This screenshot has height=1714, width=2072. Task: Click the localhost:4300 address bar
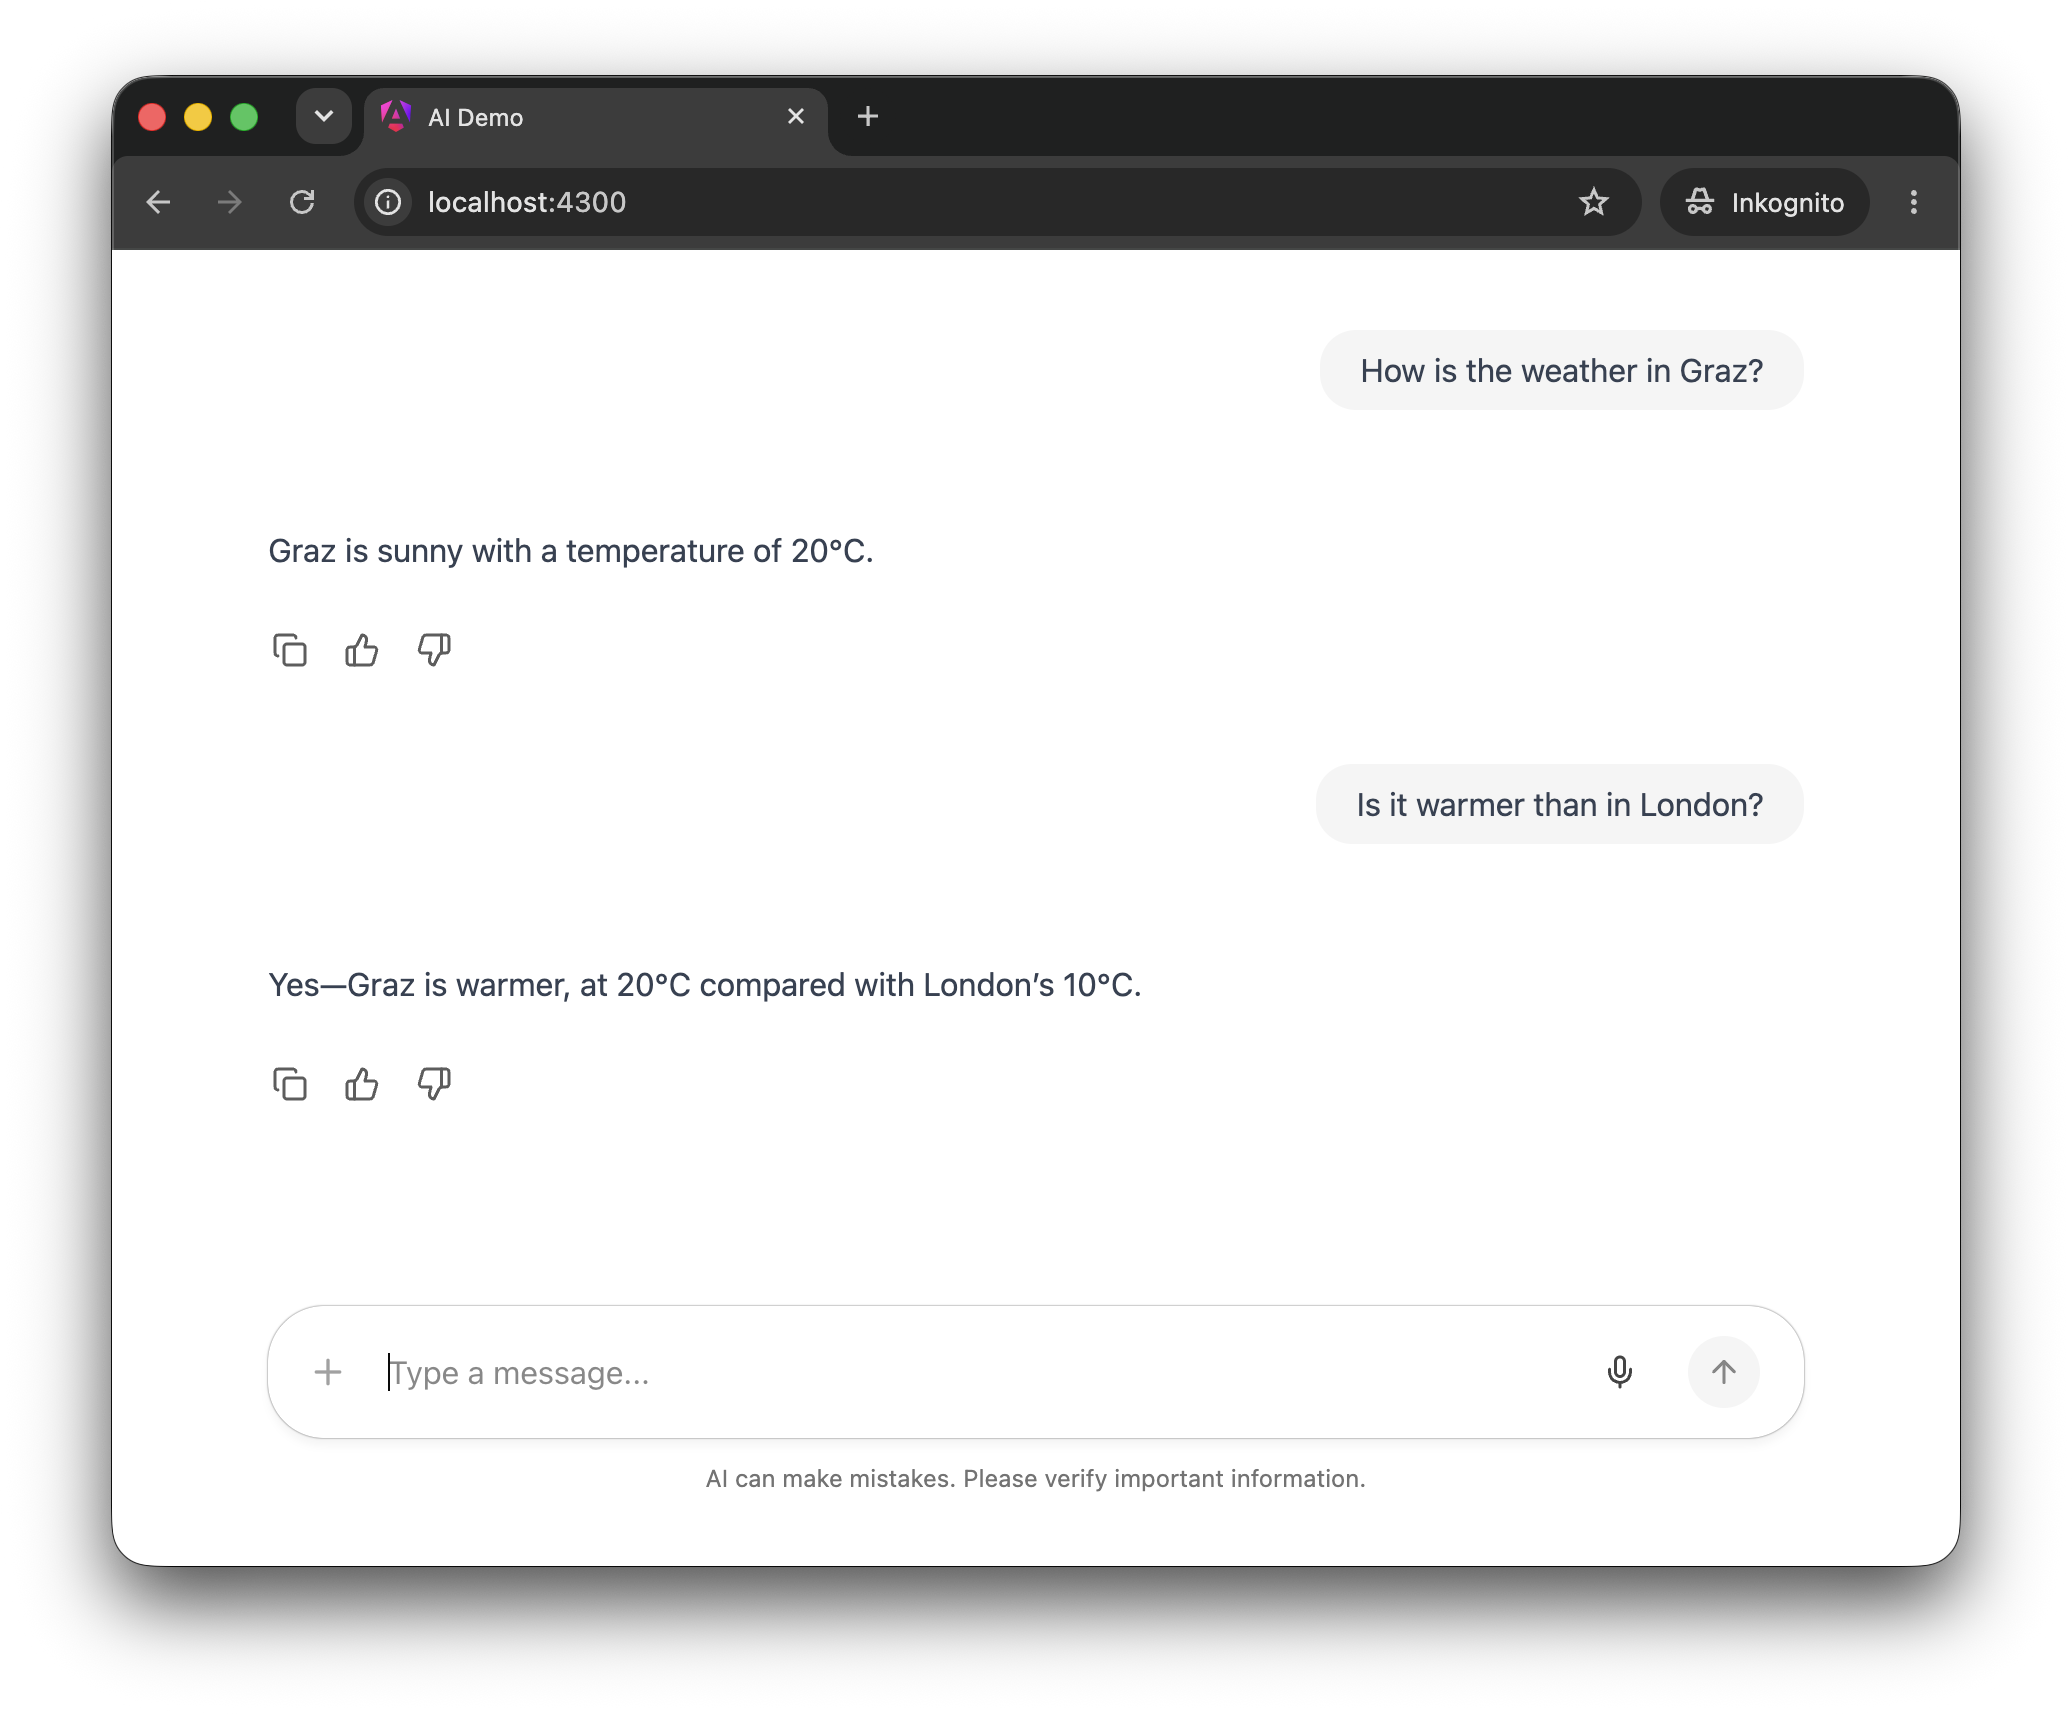pos(997,203)
